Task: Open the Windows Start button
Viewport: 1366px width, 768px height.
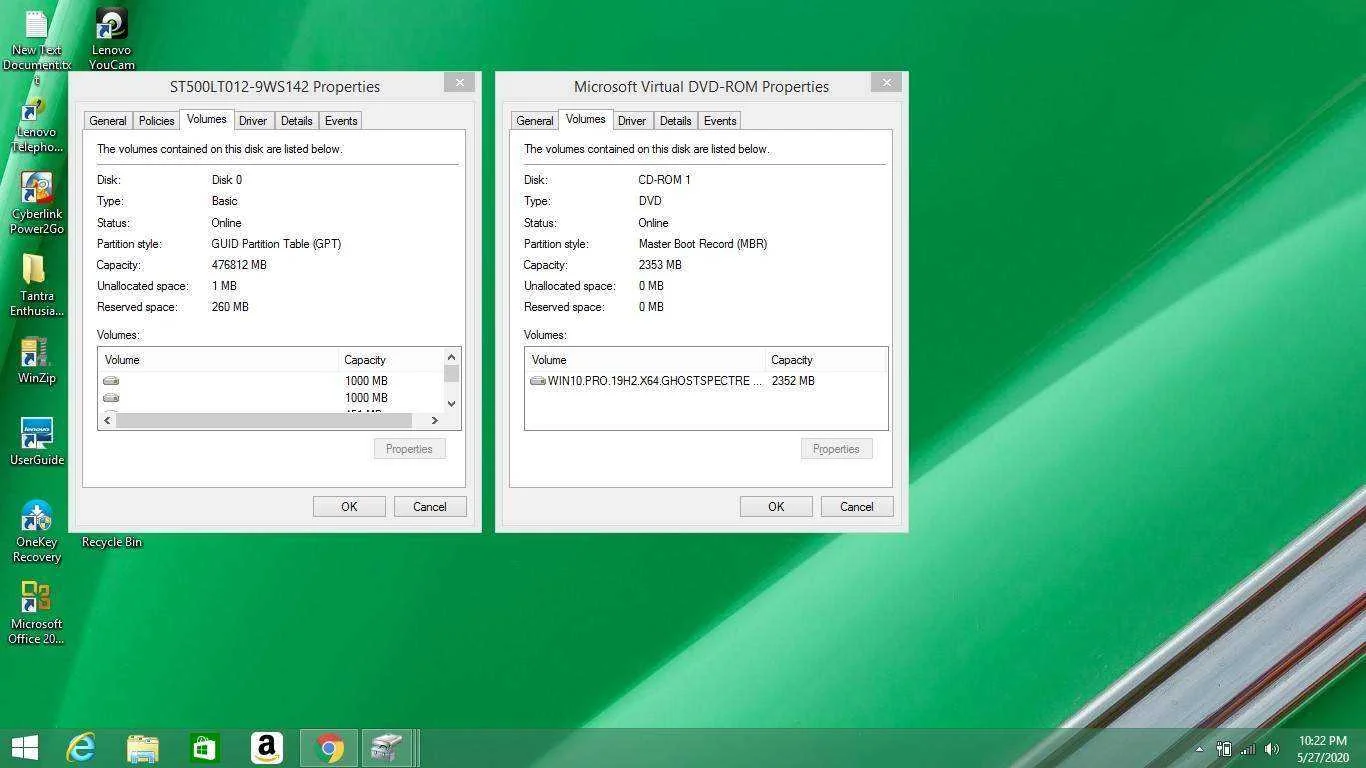Action: (24, 748)
